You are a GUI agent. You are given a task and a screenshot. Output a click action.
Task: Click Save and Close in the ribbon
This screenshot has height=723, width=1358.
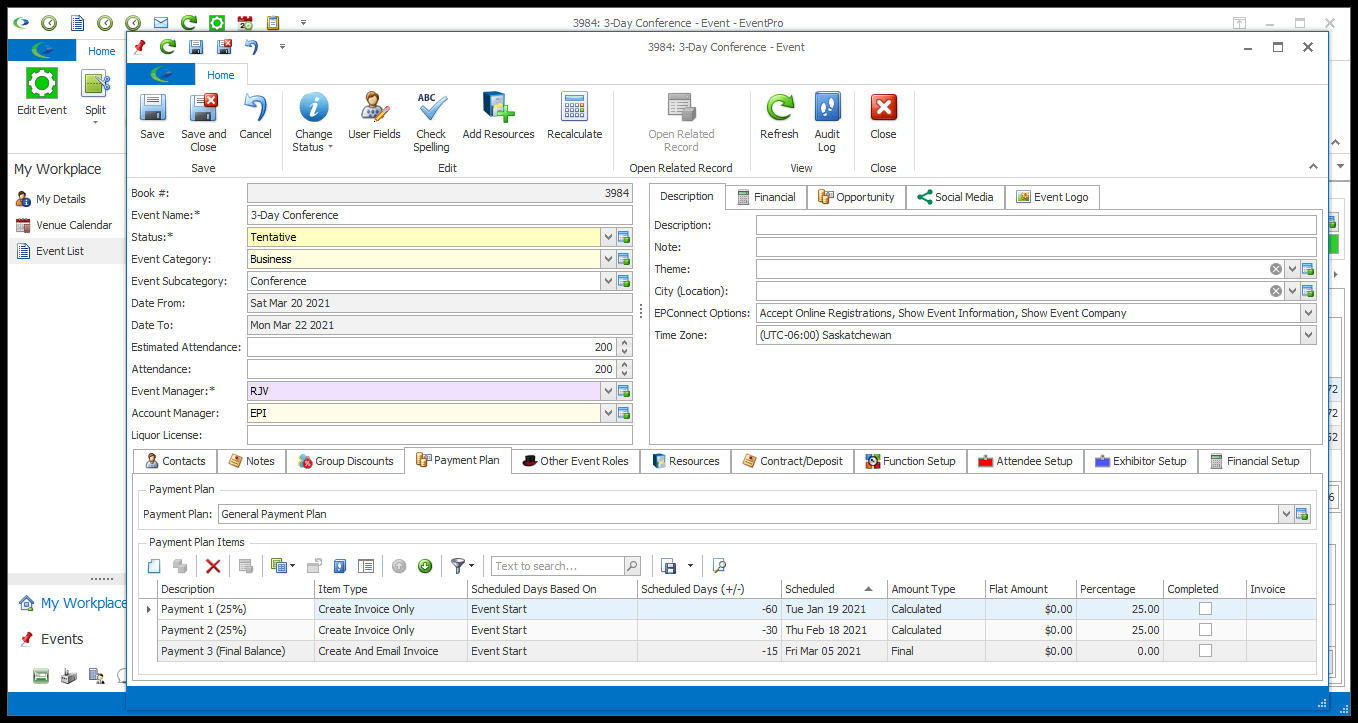(x=203, y=122)
